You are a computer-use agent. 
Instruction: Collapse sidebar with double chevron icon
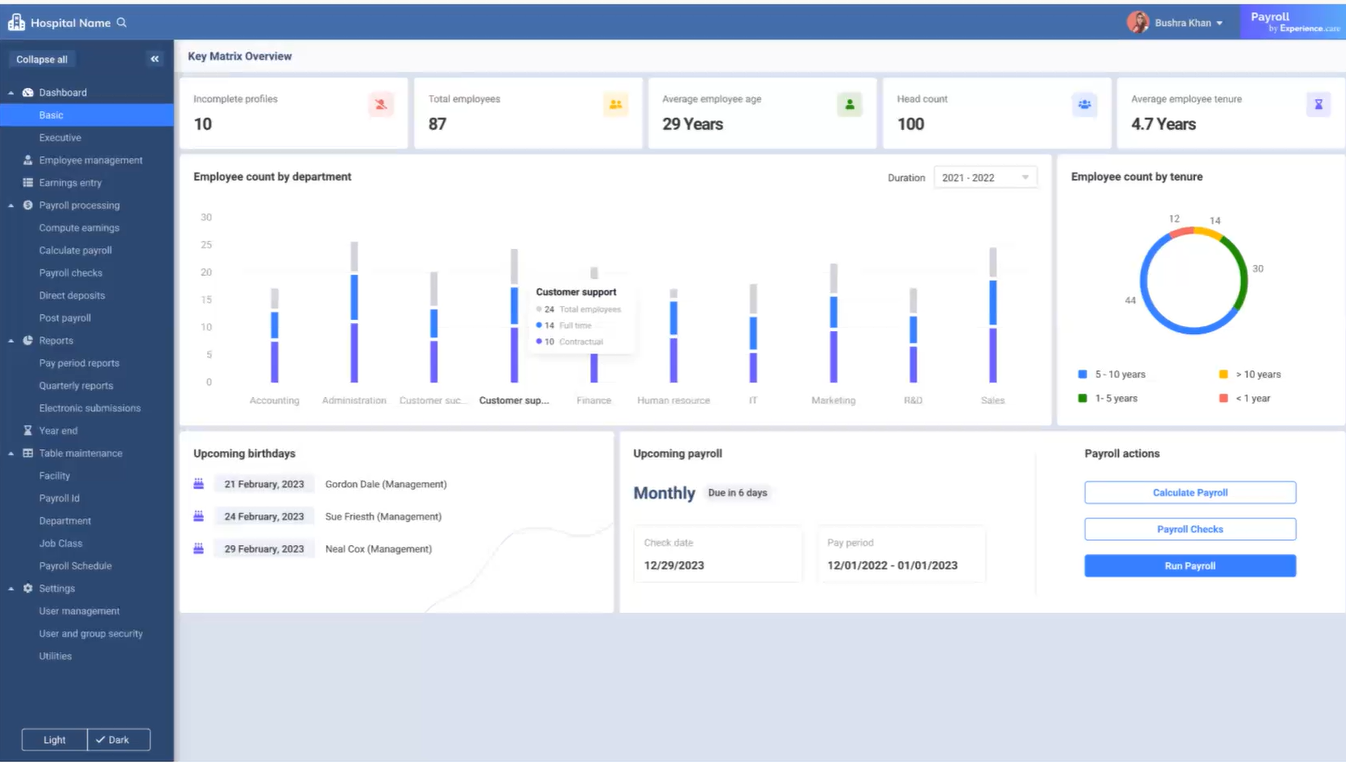[x=155, y=59]
